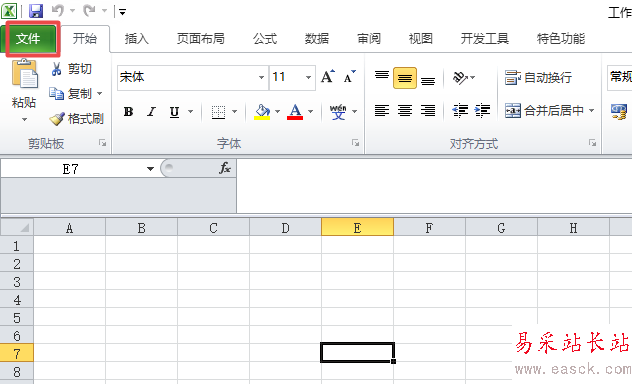The height and width of the screenshot is (384, 632).
Task: Click the Save icon in quick access toolbar
Action: 36,11
